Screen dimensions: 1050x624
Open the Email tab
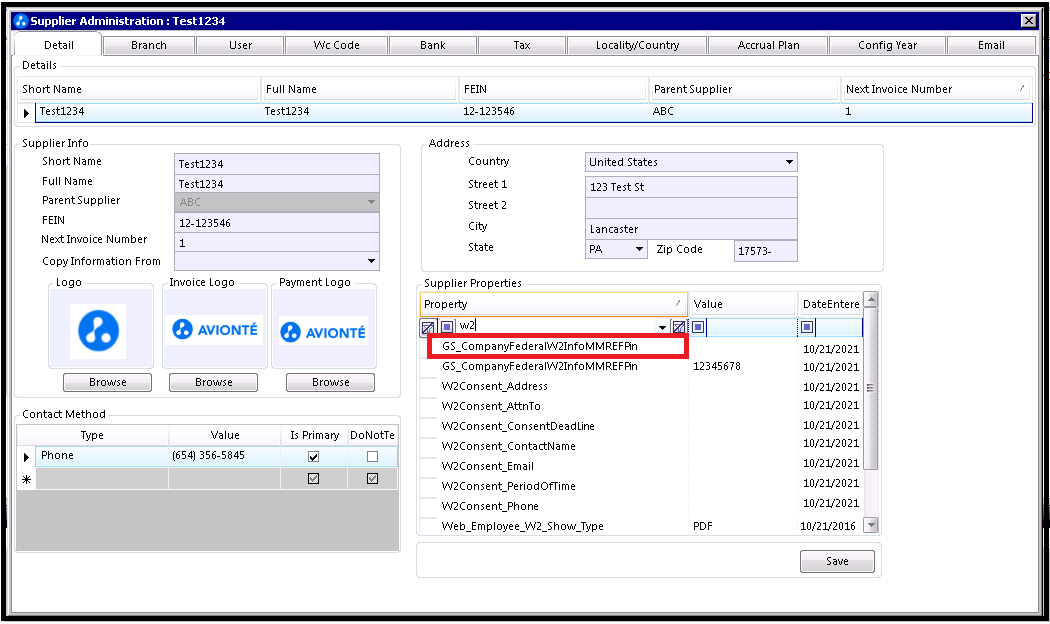[x=991, y=45]
